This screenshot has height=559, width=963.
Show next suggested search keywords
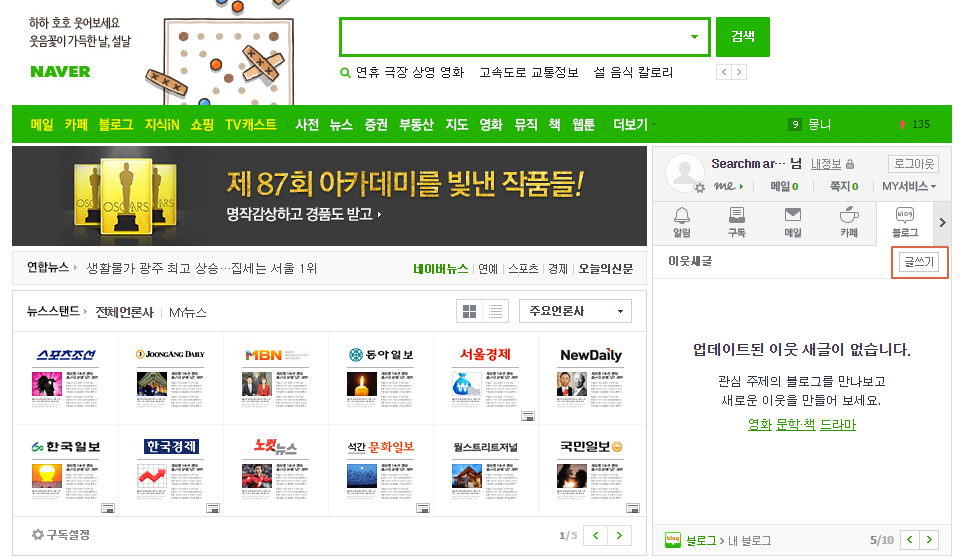click(739, 72)
